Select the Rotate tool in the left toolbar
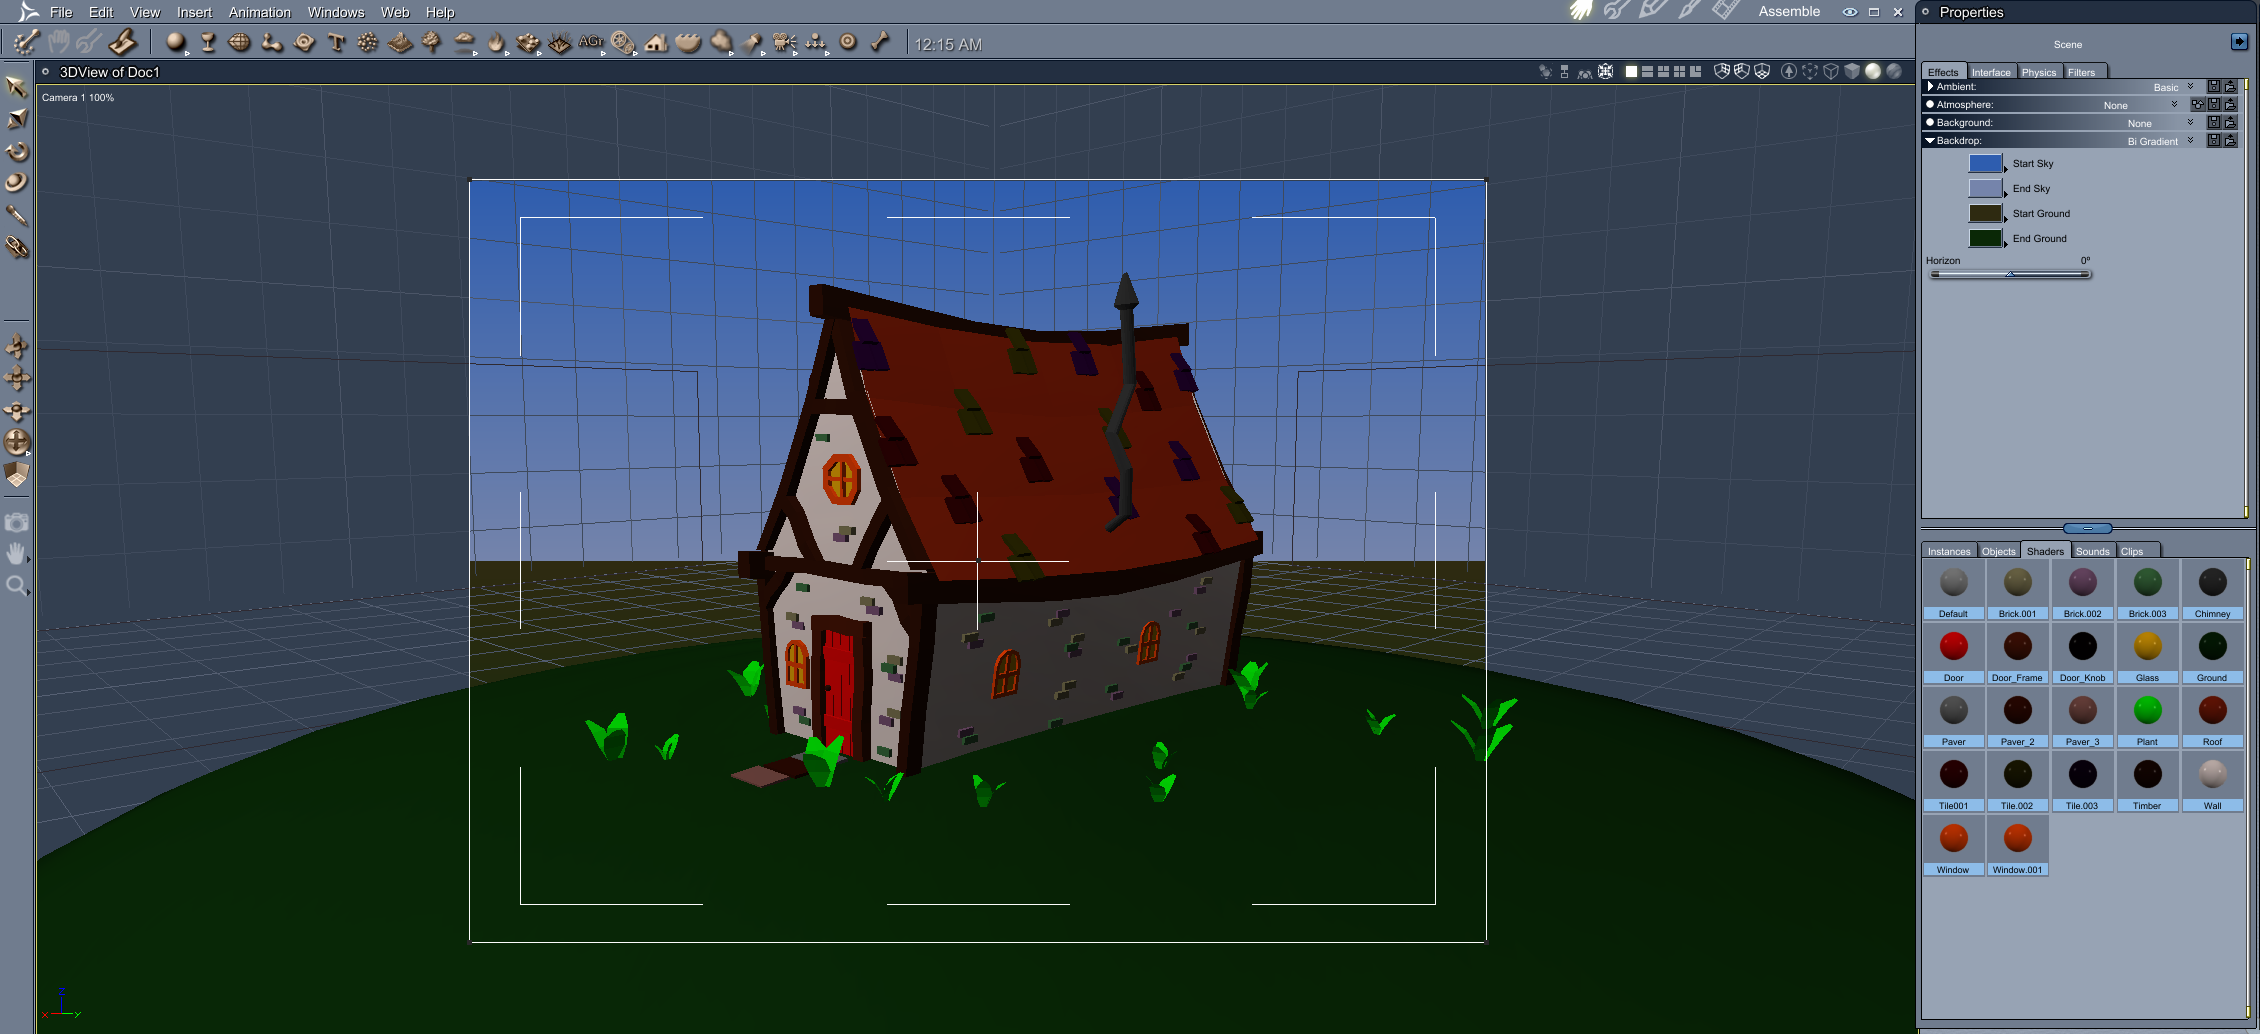This screenshot has height=1034, width=2260. 17,151
